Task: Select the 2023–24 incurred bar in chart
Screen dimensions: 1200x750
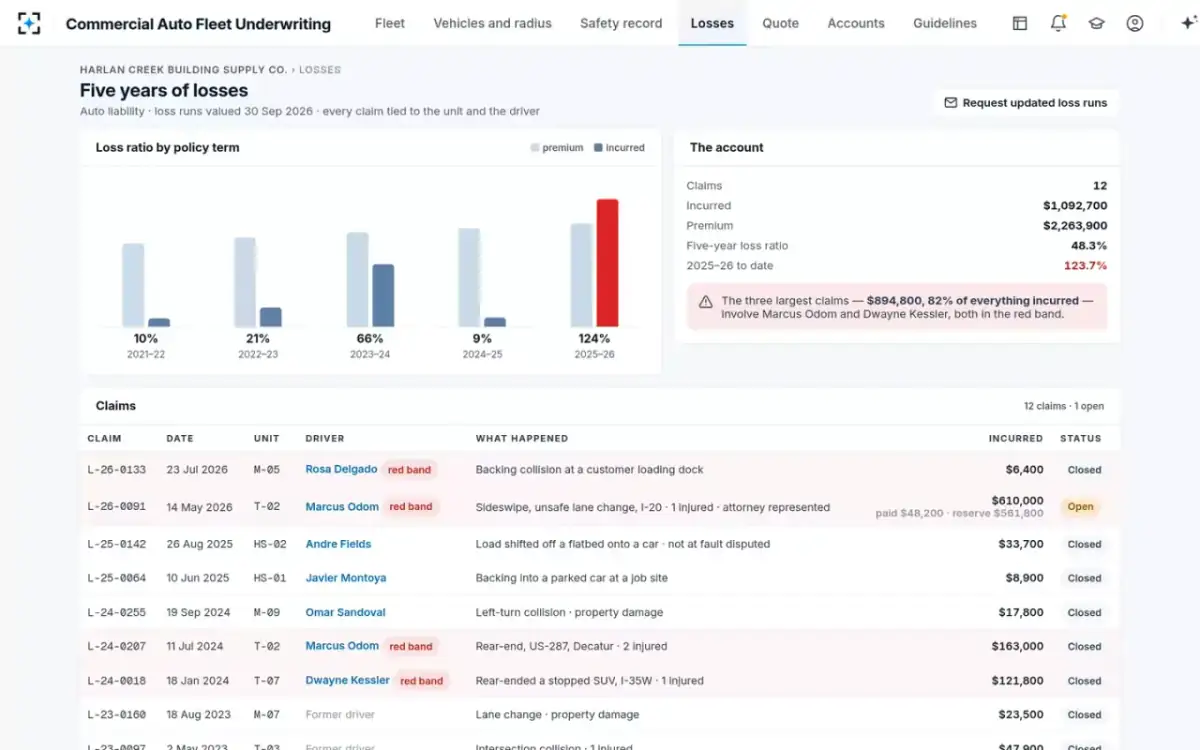Action: pos(383,296)
